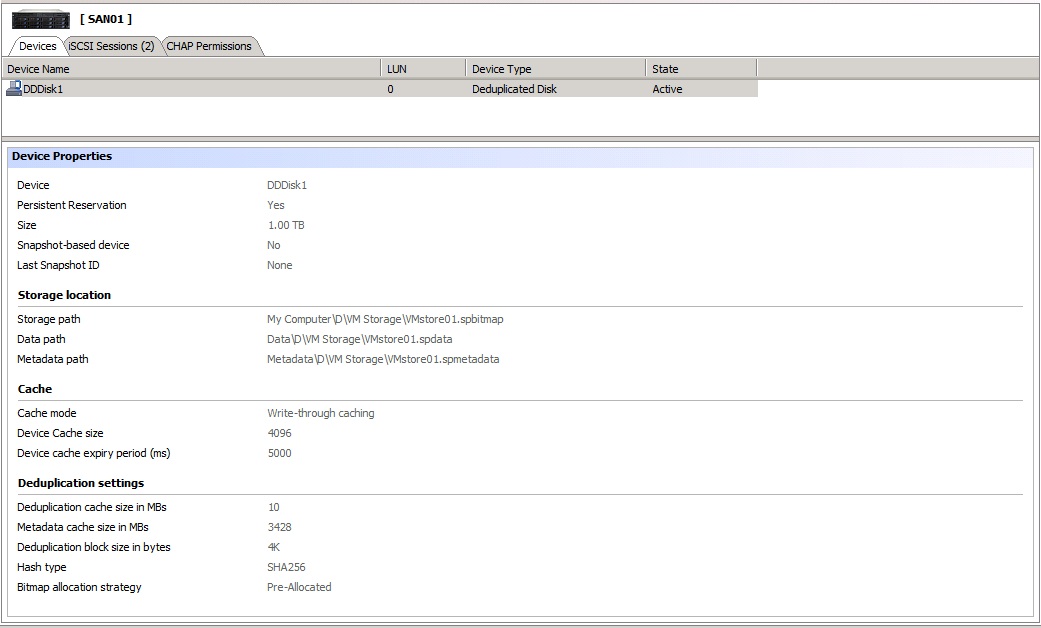Click the Last Snapshot ID label

click(58, 265)
